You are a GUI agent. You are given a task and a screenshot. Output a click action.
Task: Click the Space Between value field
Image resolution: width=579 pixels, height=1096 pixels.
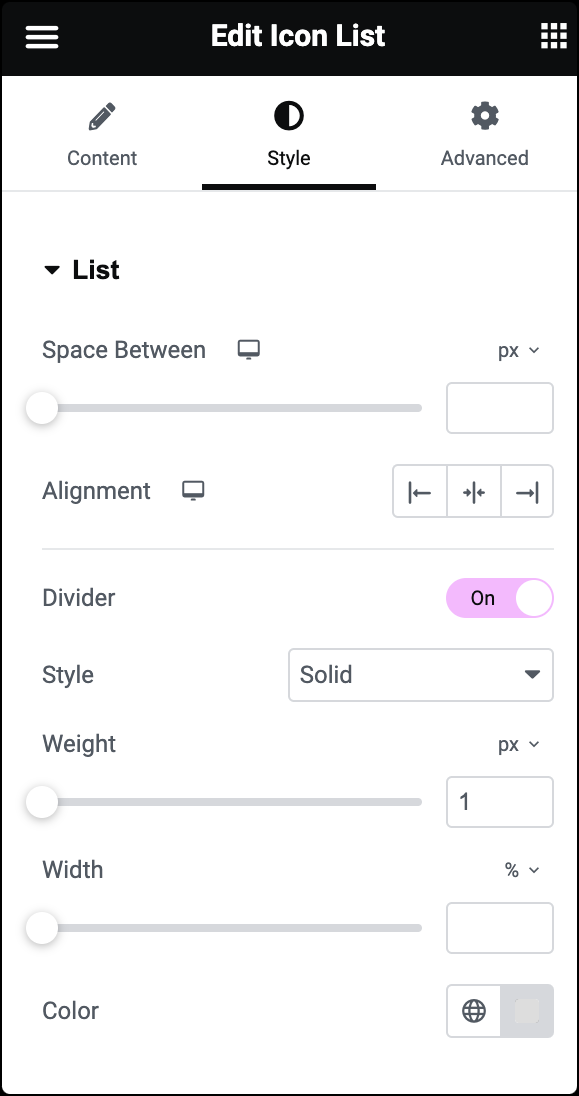(500, 408)
